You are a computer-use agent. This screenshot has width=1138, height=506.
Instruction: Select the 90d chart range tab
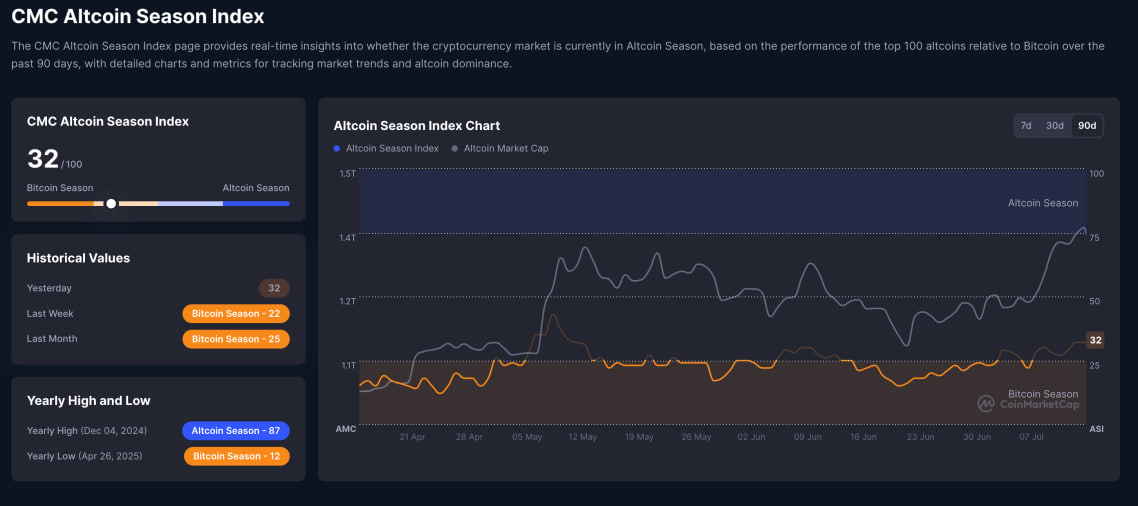(x=1086, y=126)
